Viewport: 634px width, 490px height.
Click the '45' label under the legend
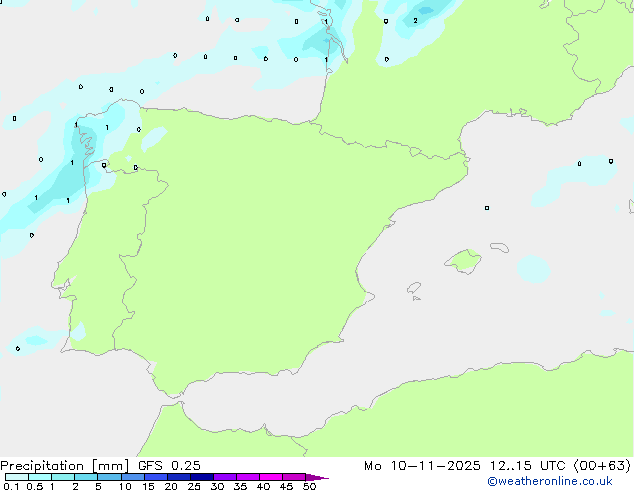coord(286,486)
